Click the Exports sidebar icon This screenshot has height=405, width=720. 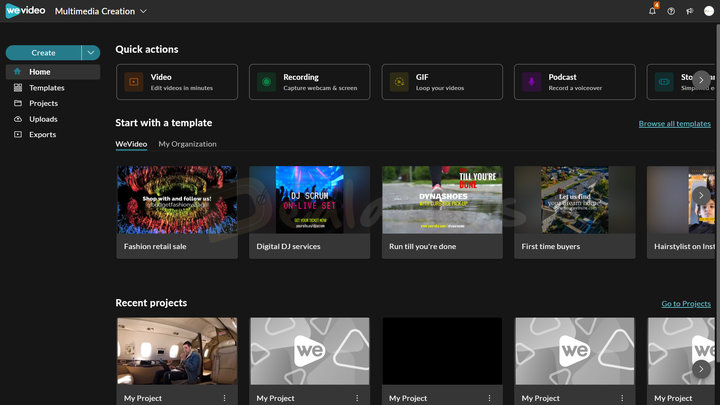pyautogui.click(x=17, y=135)
